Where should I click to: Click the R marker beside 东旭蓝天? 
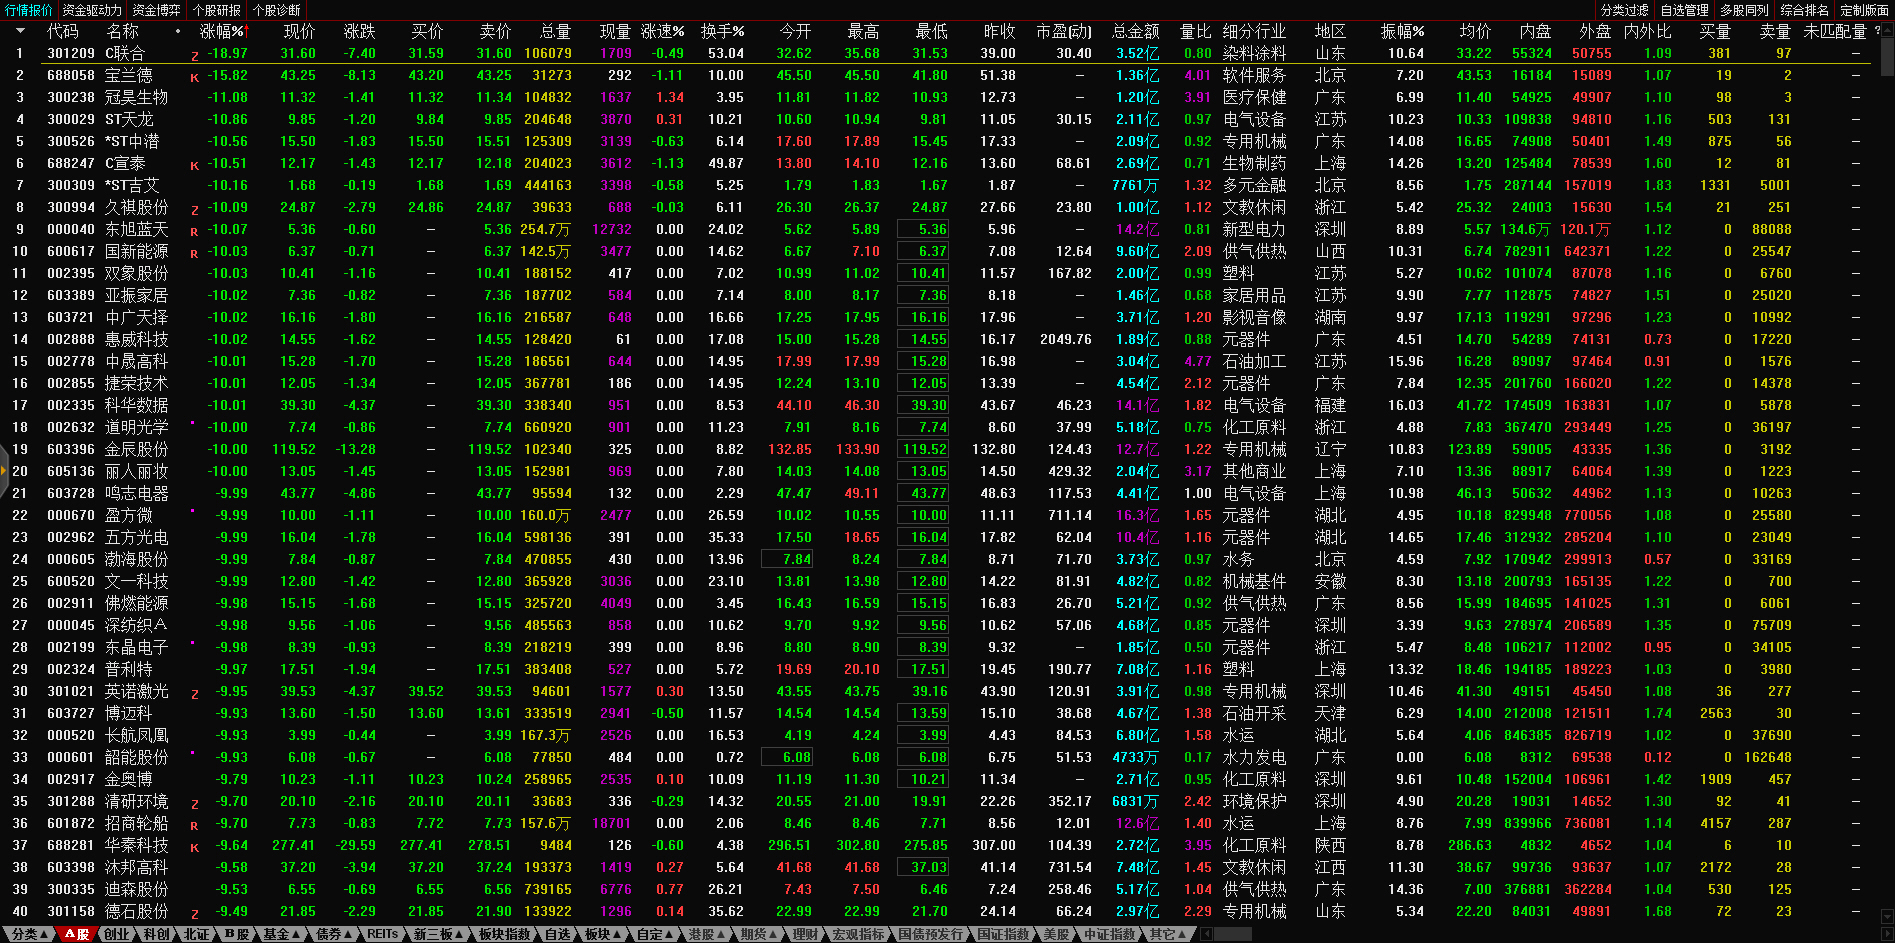pyautogui.click(x=194, y=232)
